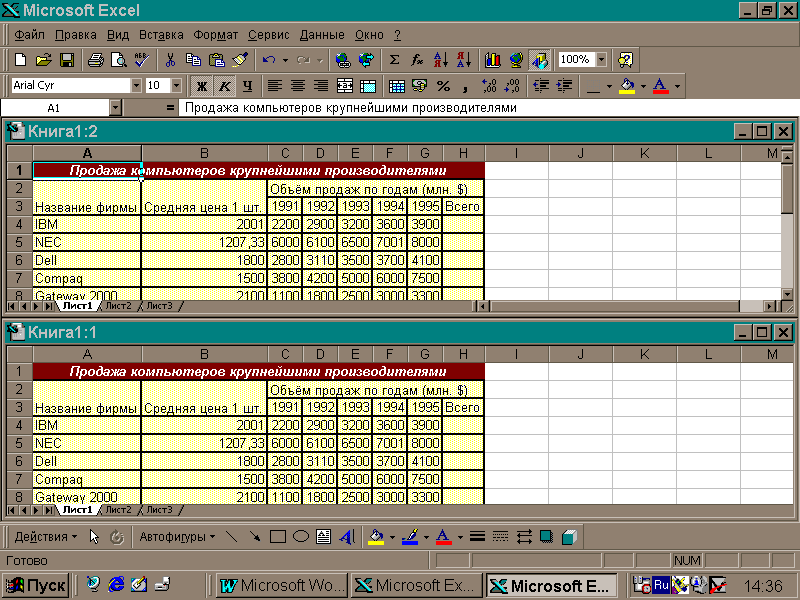Expand the 100% zoom dropdown

click(x=601, y=60)
